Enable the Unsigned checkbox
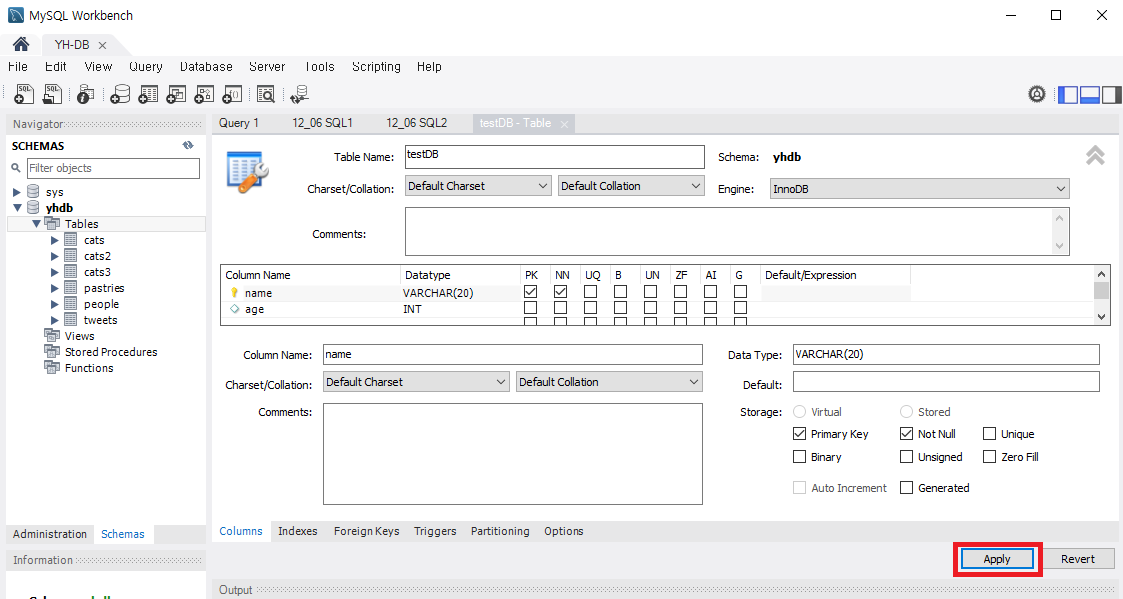Viewport: 1123px width, 599px height. (x=907, y=456)
